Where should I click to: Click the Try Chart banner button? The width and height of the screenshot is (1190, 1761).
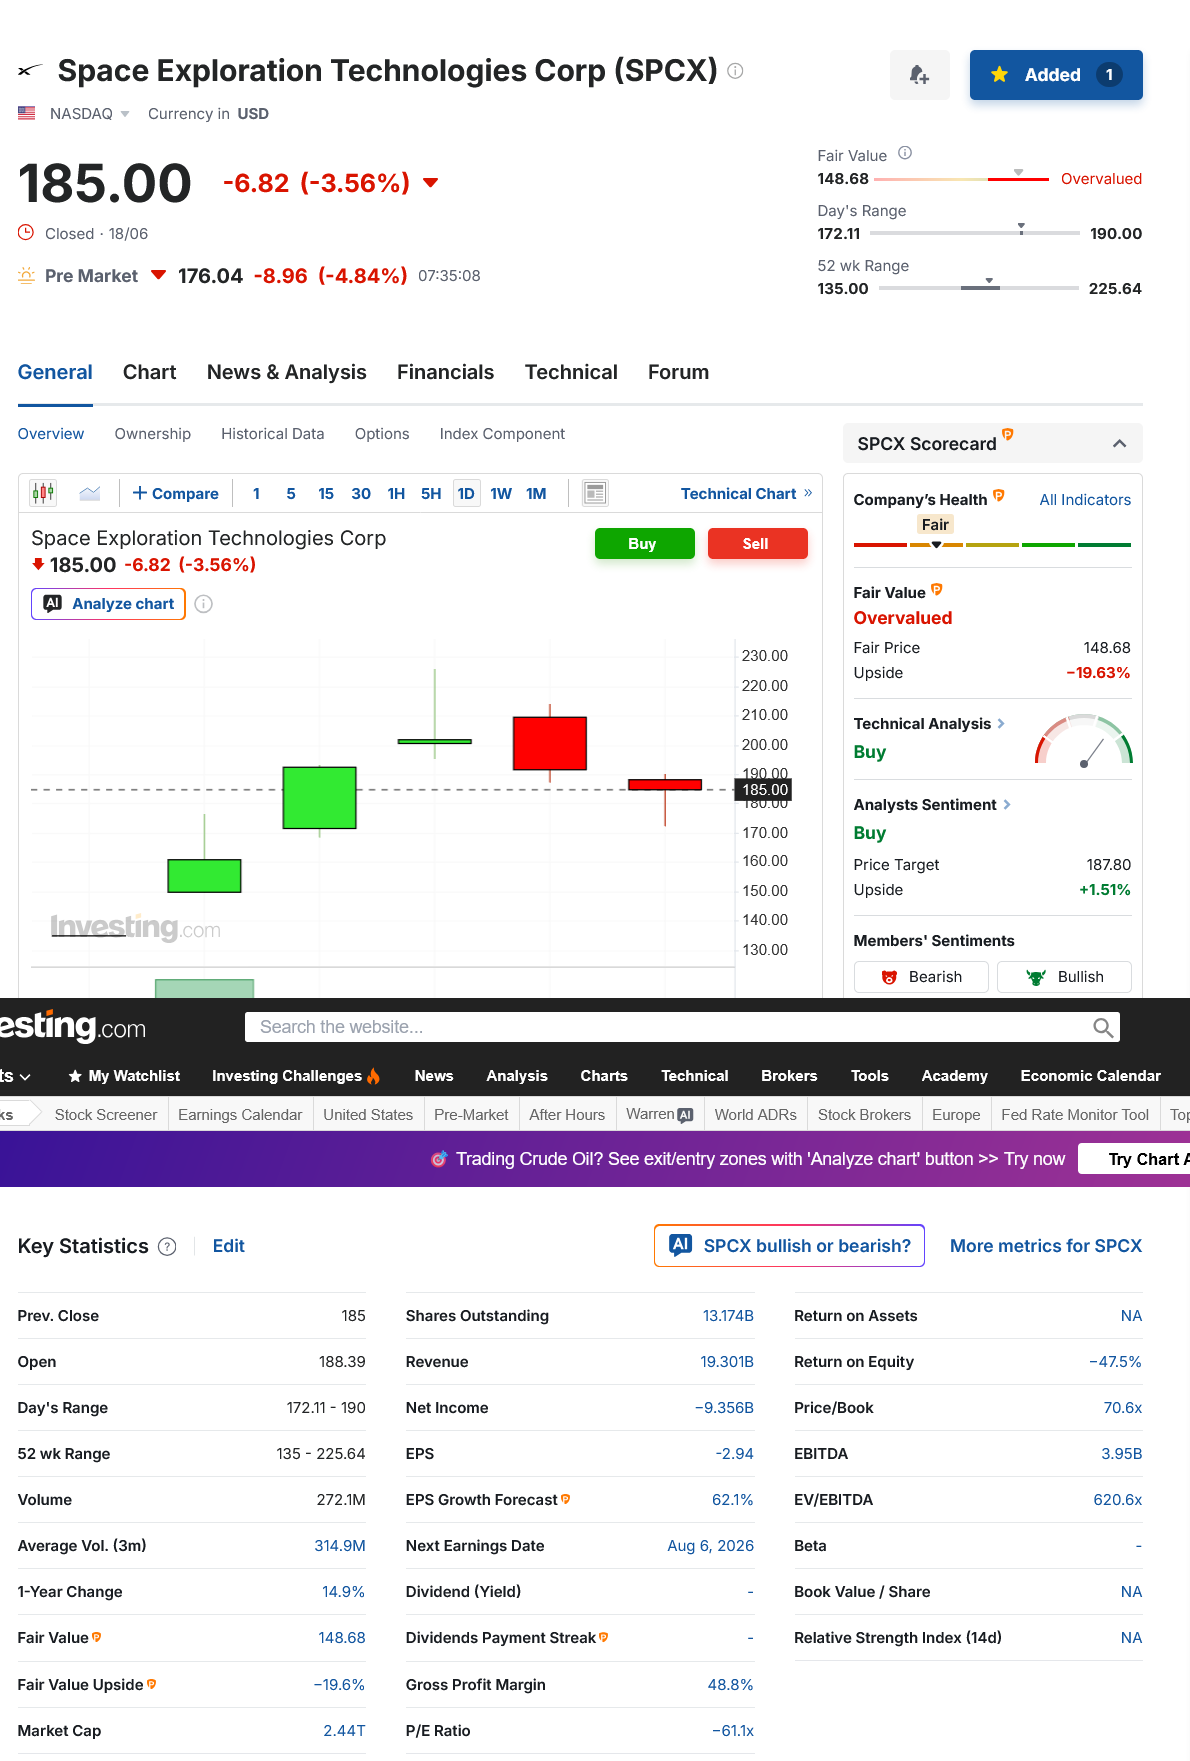click(1134, 1159)
